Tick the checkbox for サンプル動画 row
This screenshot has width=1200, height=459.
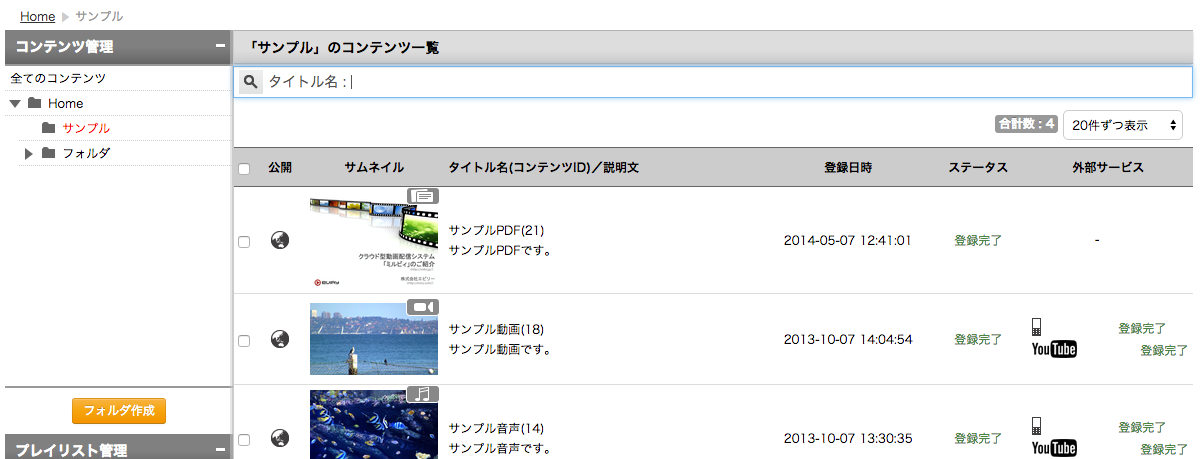click(x=244, y=341)
